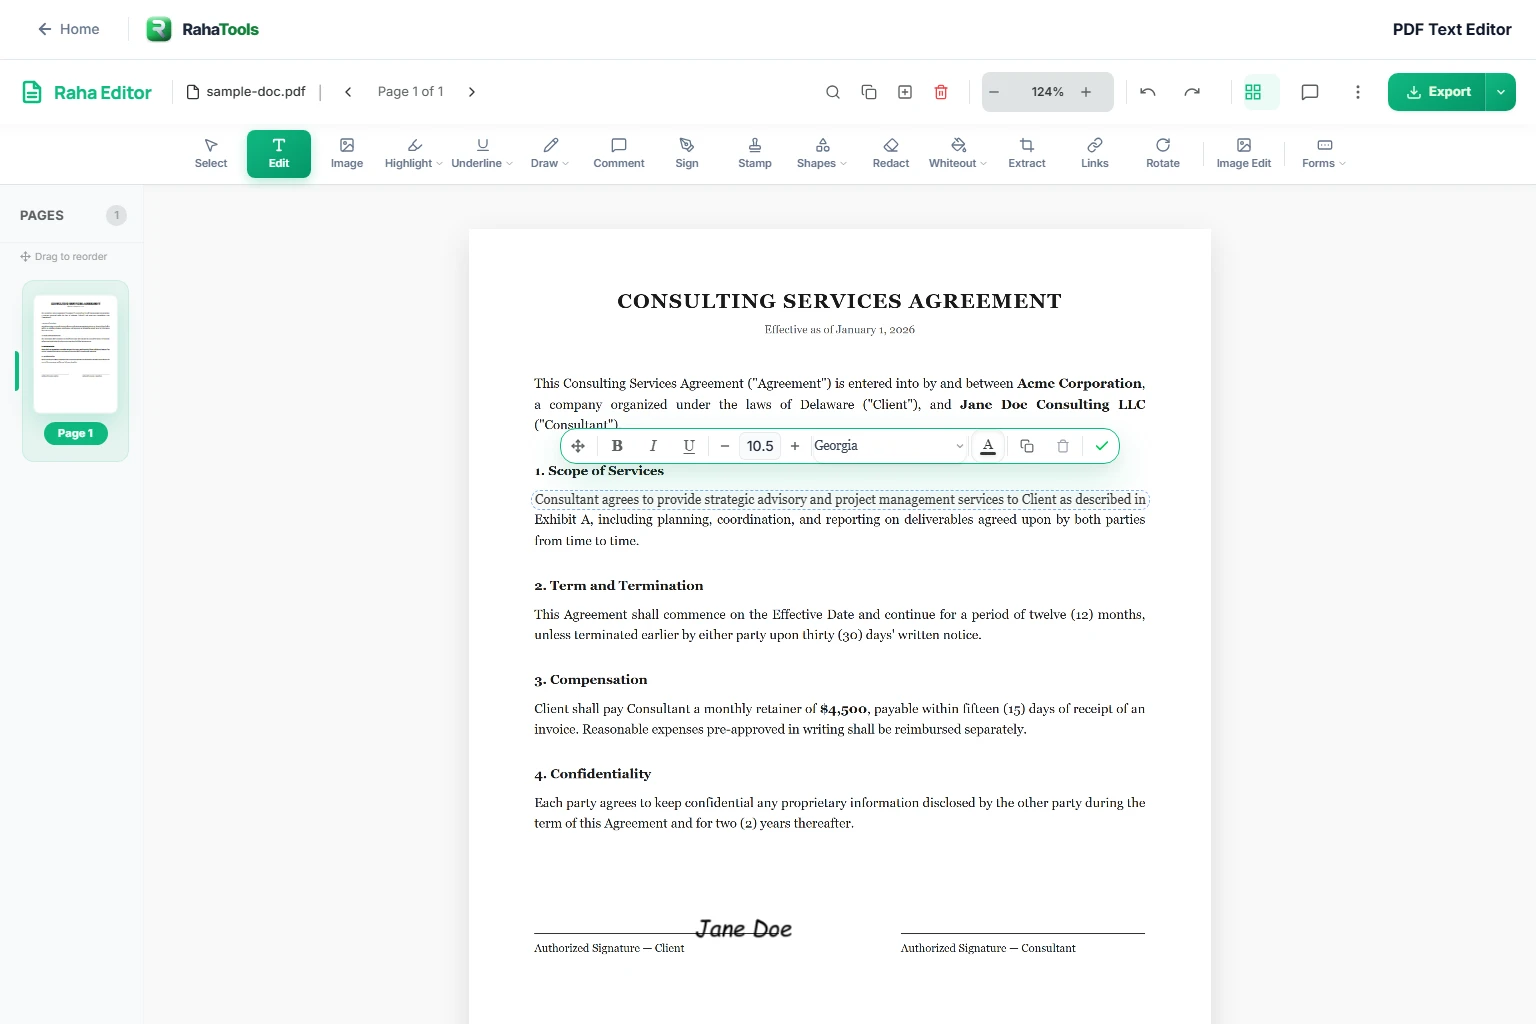Select the Draw tool
The height and width of the screenshot is (1024, 1536).
click(x=545, y=154)
